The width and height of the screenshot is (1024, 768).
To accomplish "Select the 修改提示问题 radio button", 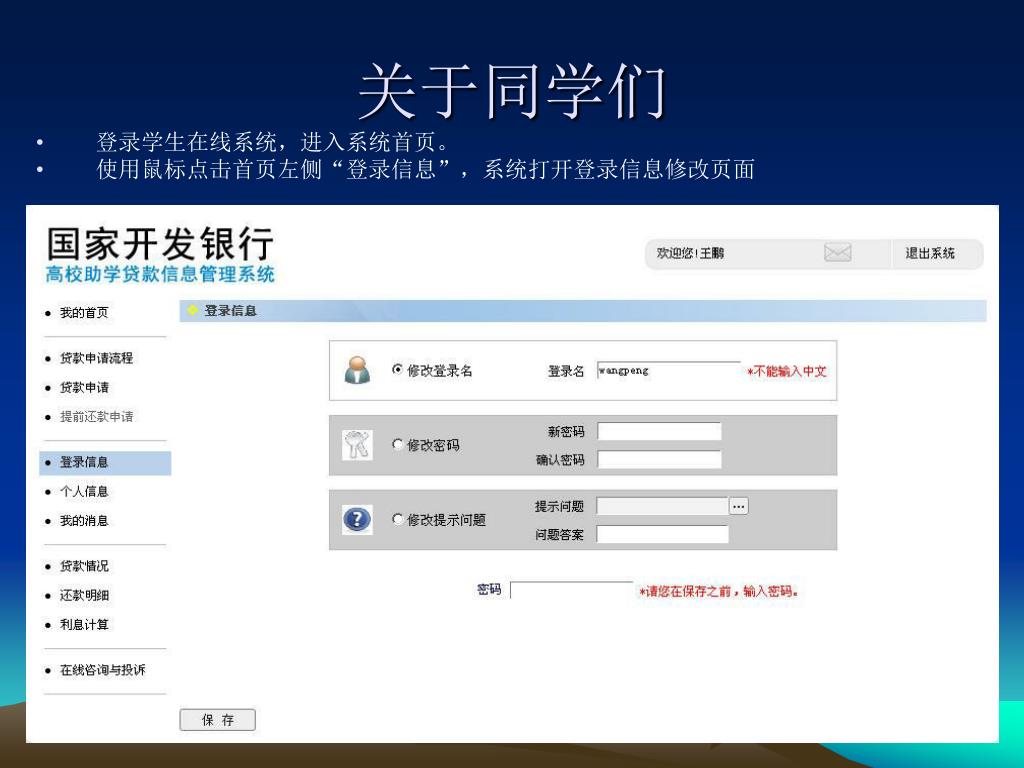I will pyautogui.click(x=398, y=520).
